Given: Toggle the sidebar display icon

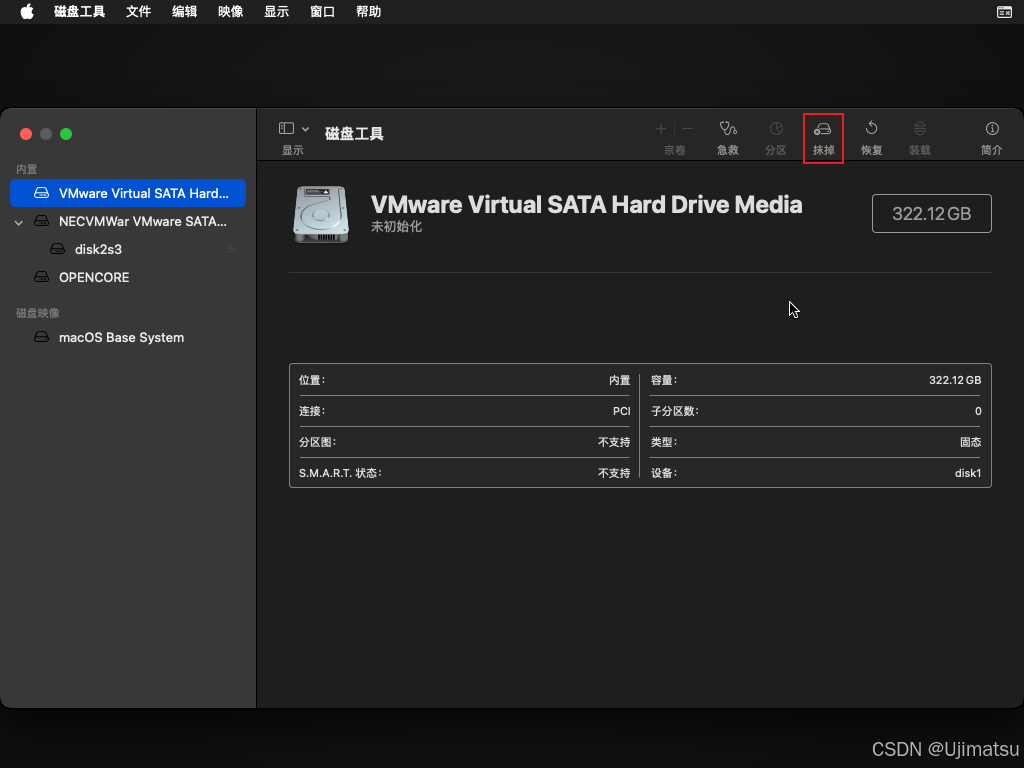Looking at the screenshot, I should point(286,128).
